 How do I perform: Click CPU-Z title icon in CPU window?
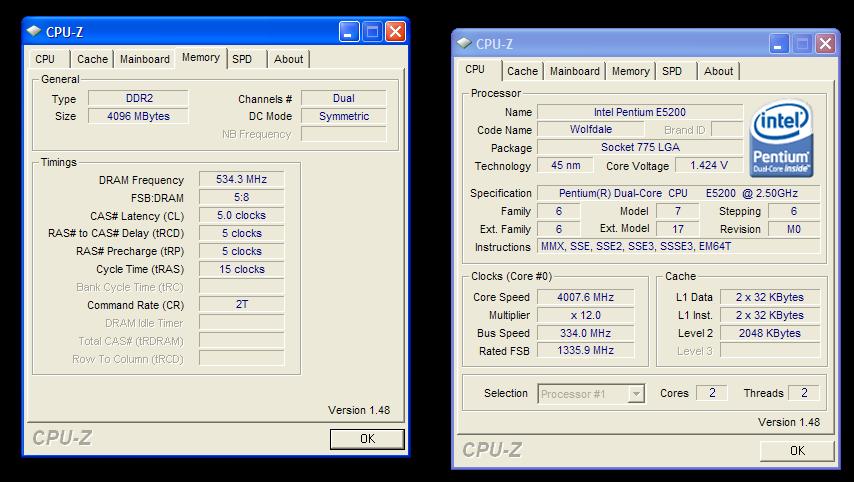tap(465, 44)
